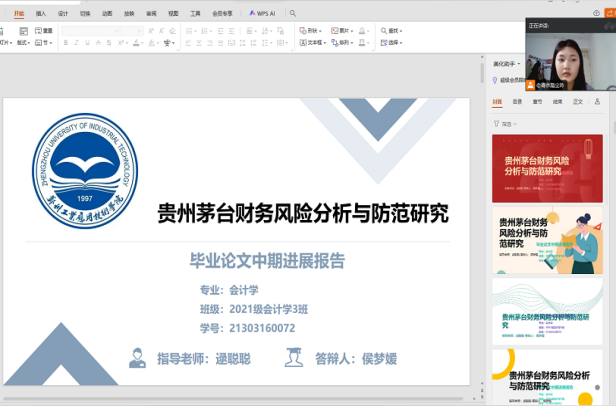Click the Bold formatting icon

click(65, 43)
